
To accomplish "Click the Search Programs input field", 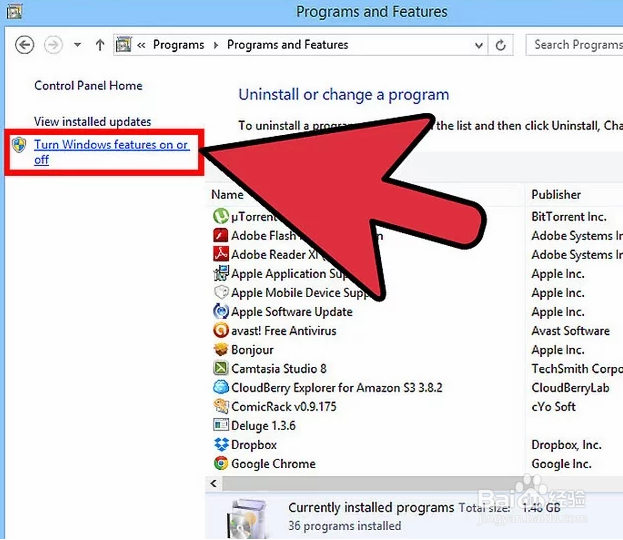I will point(575,45).
